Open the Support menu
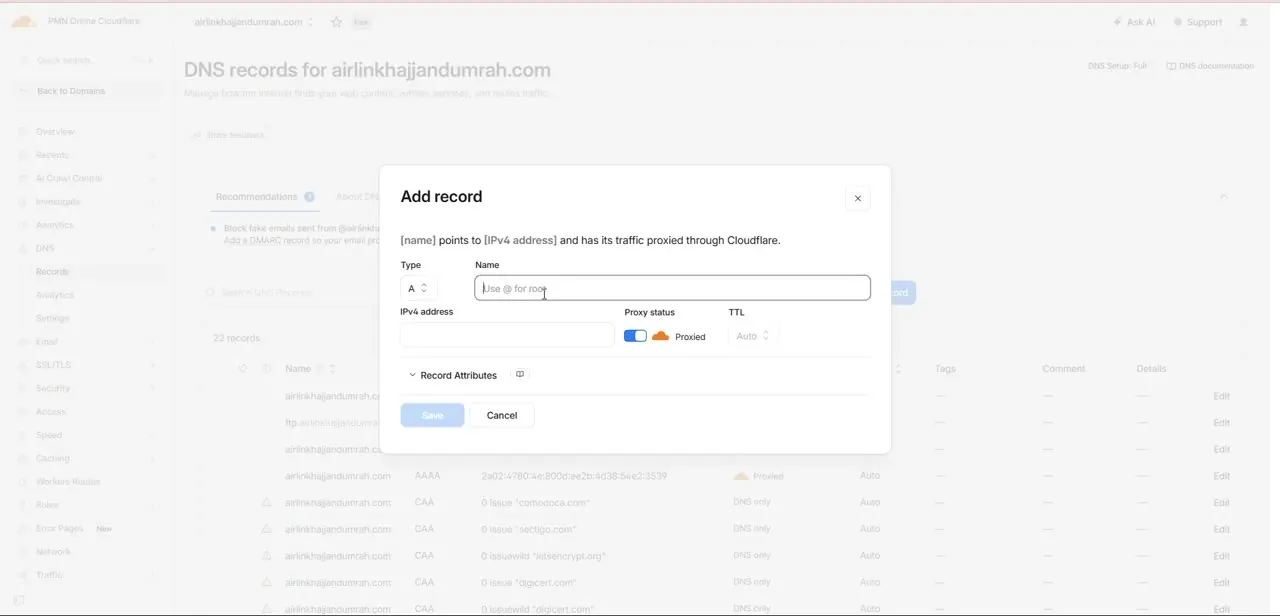This screenshot has height=616, width=1280. pyautogui.click(x=1197, y=22)
